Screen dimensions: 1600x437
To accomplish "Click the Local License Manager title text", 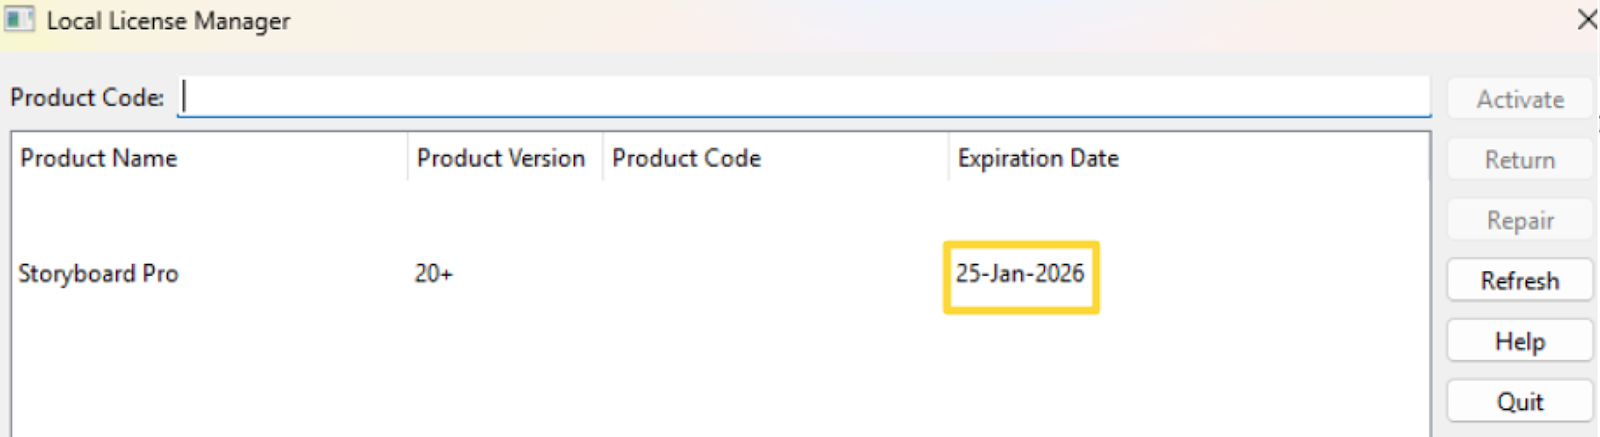I will click(168, 21).
